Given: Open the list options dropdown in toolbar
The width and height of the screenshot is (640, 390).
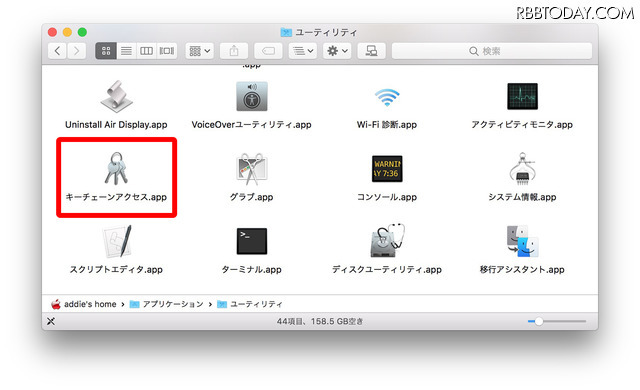Looking at the screenshot, I should tap(302, 51).
